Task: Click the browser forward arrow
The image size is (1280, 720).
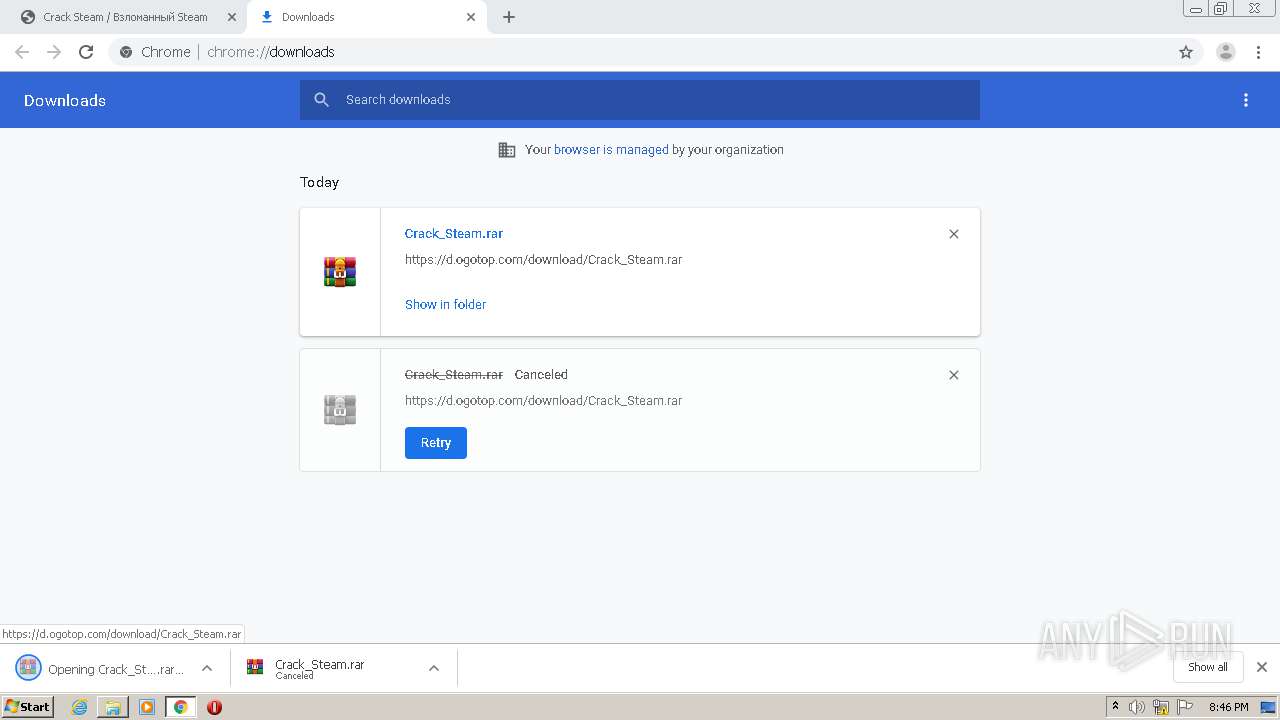Action: coord(54,52)
